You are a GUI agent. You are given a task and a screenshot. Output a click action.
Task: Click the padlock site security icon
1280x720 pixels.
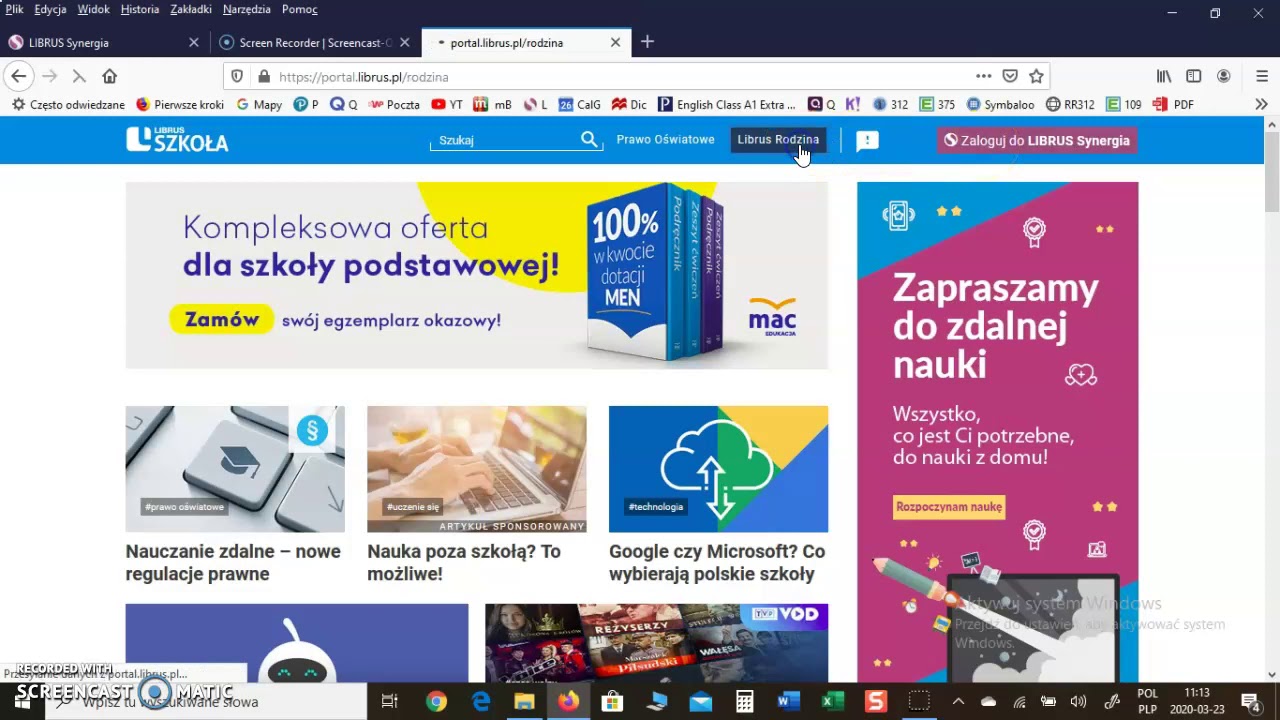[x=263, y=76]
